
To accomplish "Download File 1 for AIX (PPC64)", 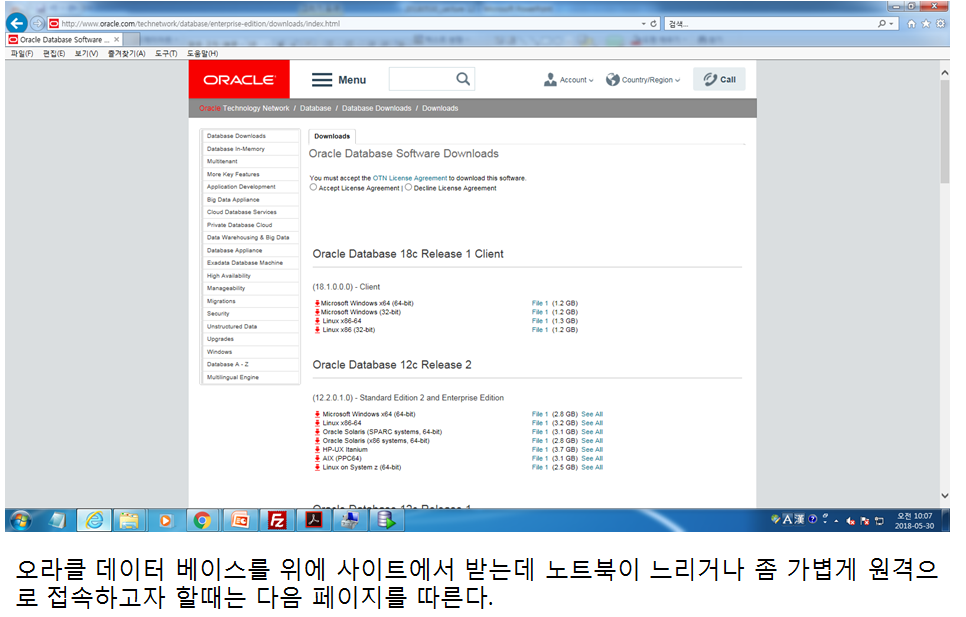I will pos(540,458).
